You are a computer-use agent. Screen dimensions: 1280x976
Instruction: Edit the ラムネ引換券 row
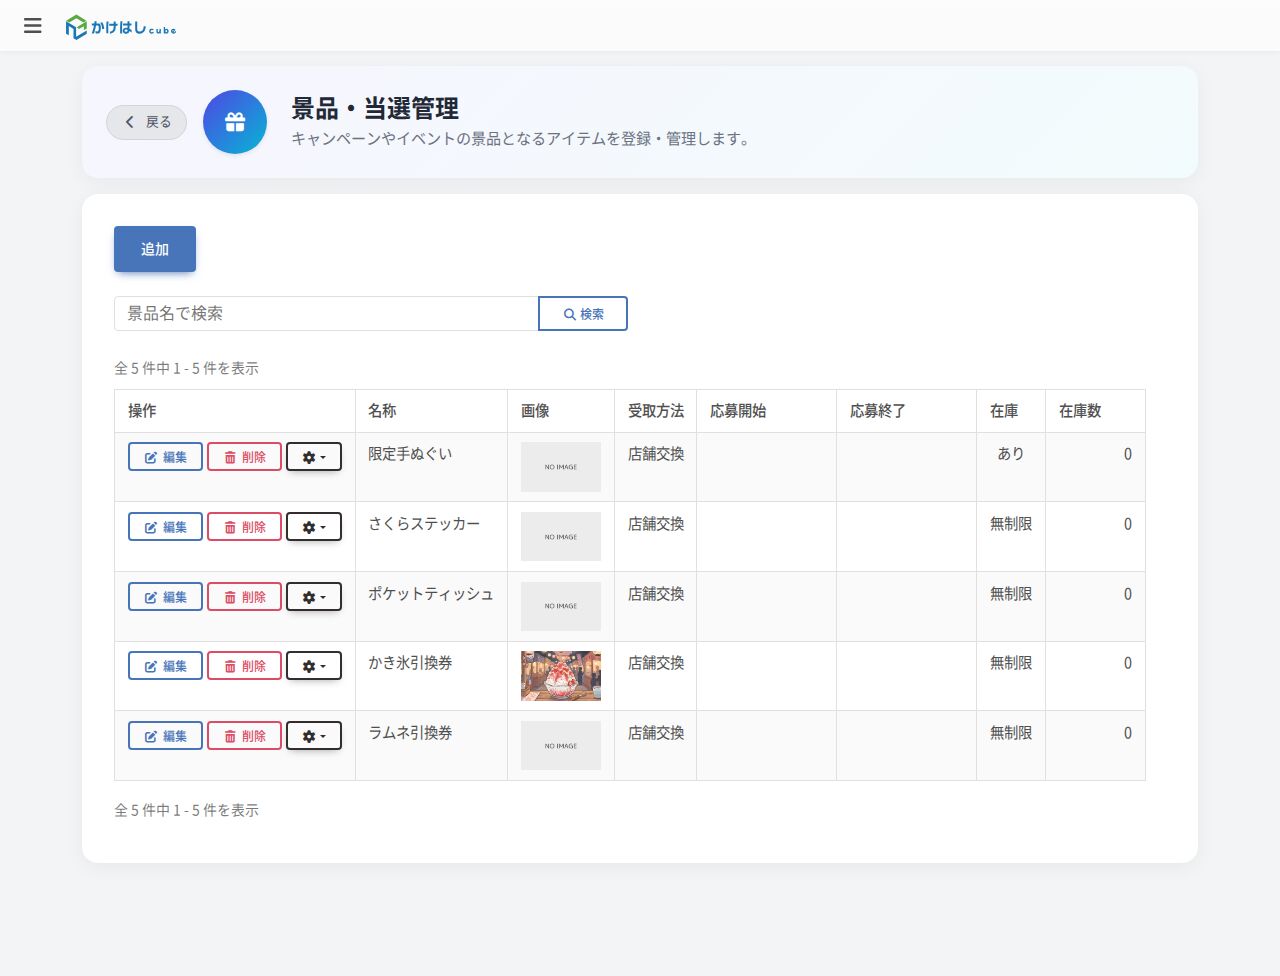[x=165, y=736]
